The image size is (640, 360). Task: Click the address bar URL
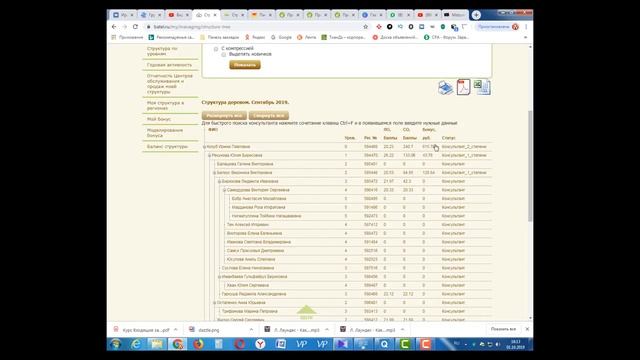coord(192,27)
